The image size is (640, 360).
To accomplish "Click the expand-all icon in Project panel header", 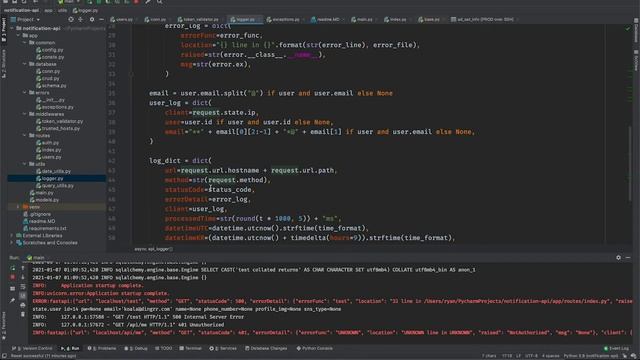I will point(81,19).
